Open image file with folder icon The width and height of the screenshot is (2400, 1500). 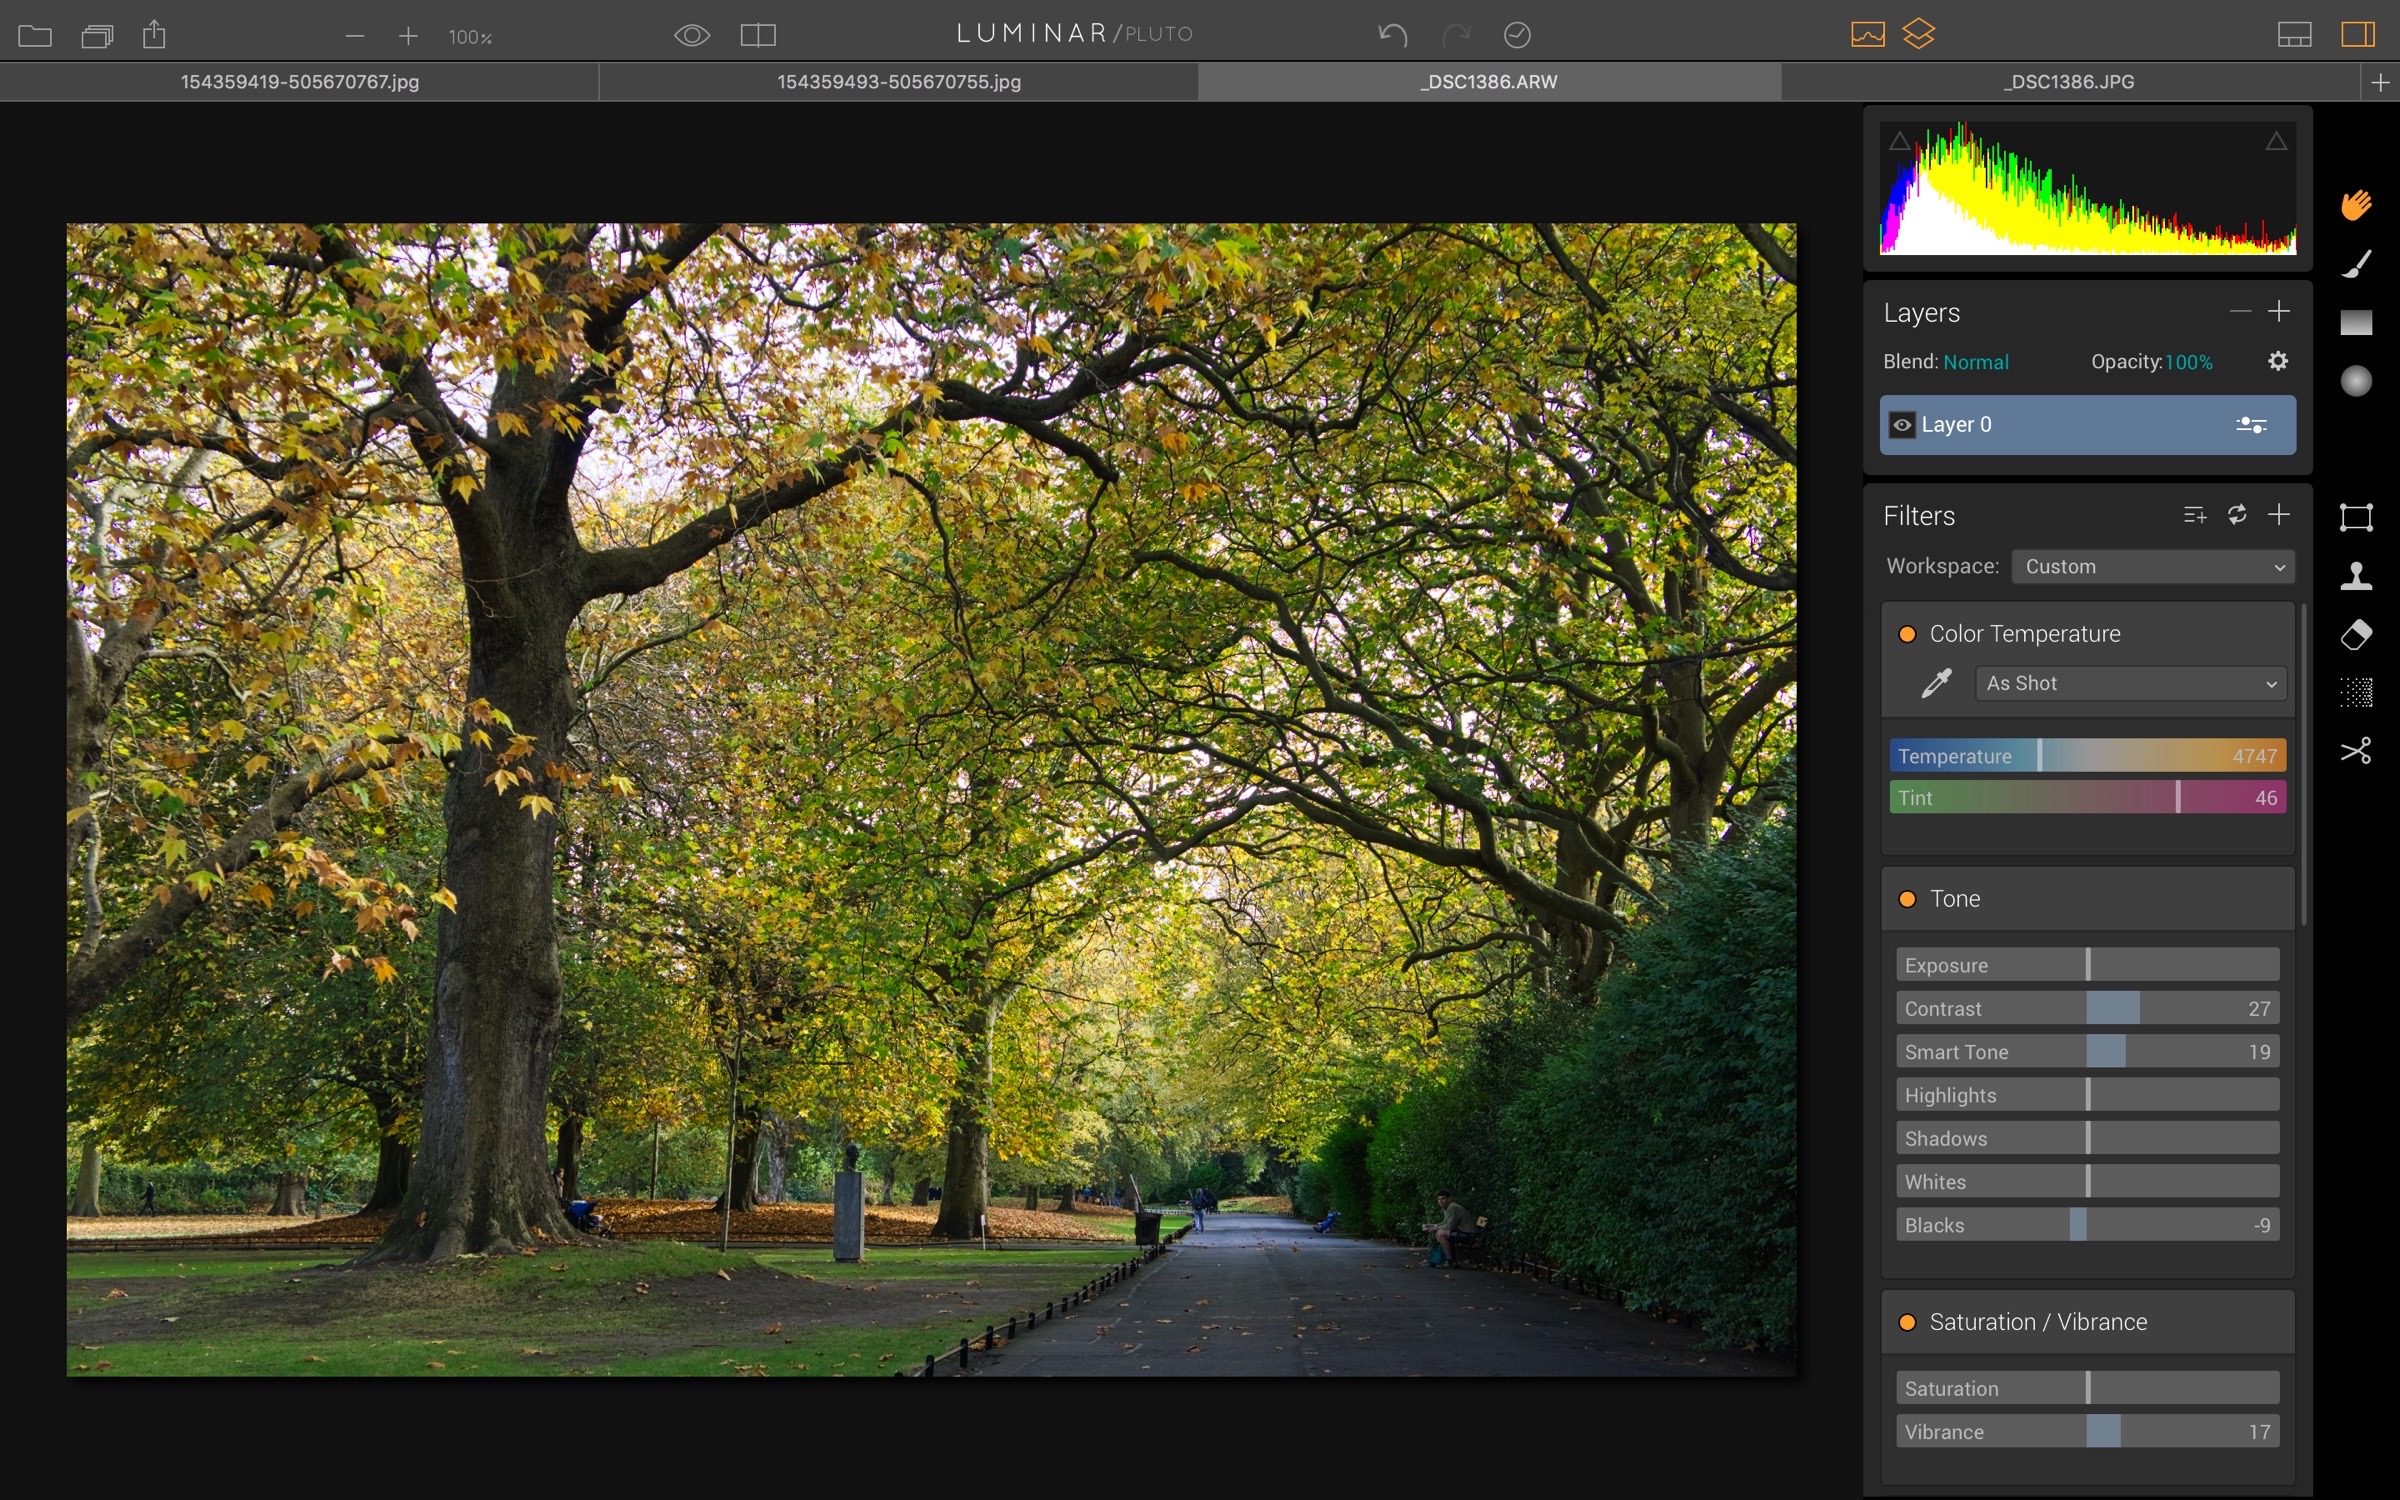tap(35, 36)
